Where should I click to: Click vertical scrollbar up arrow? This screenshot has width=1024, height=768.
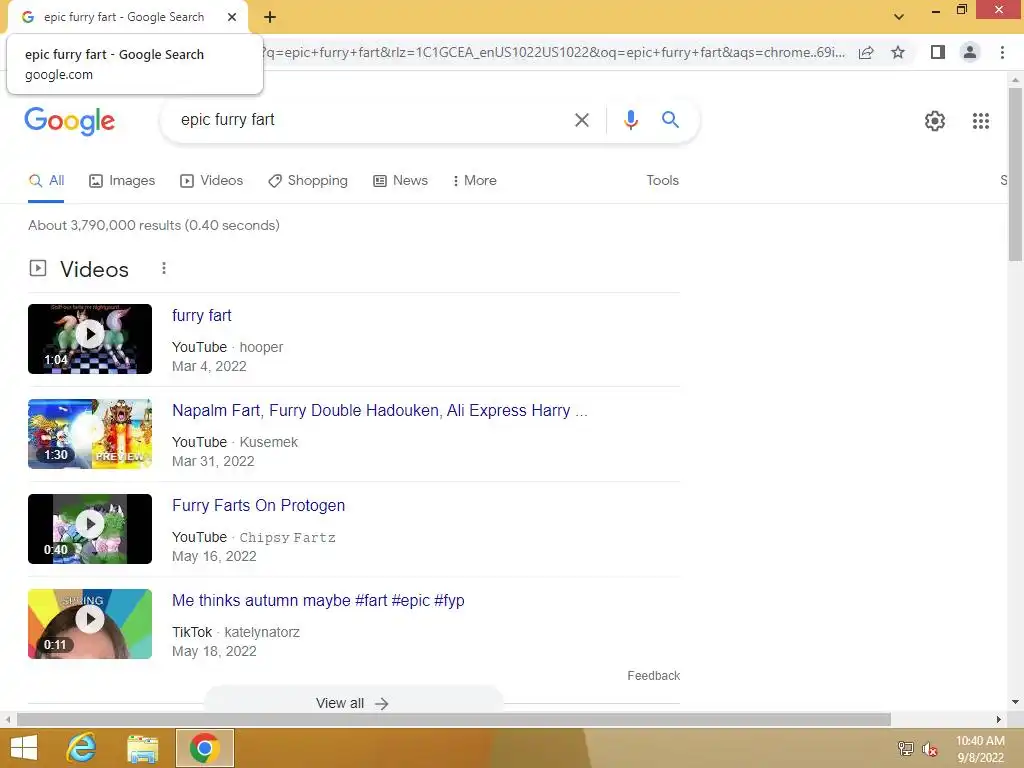tap(1015, 80)
